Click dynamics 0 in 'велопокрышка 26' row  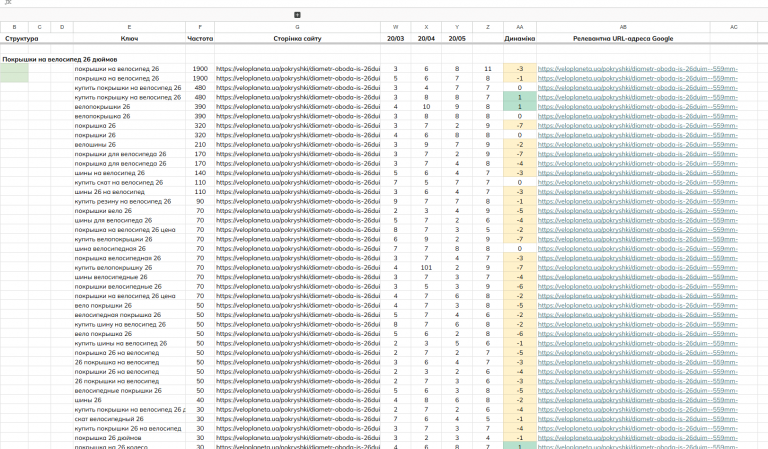(520, 116)
